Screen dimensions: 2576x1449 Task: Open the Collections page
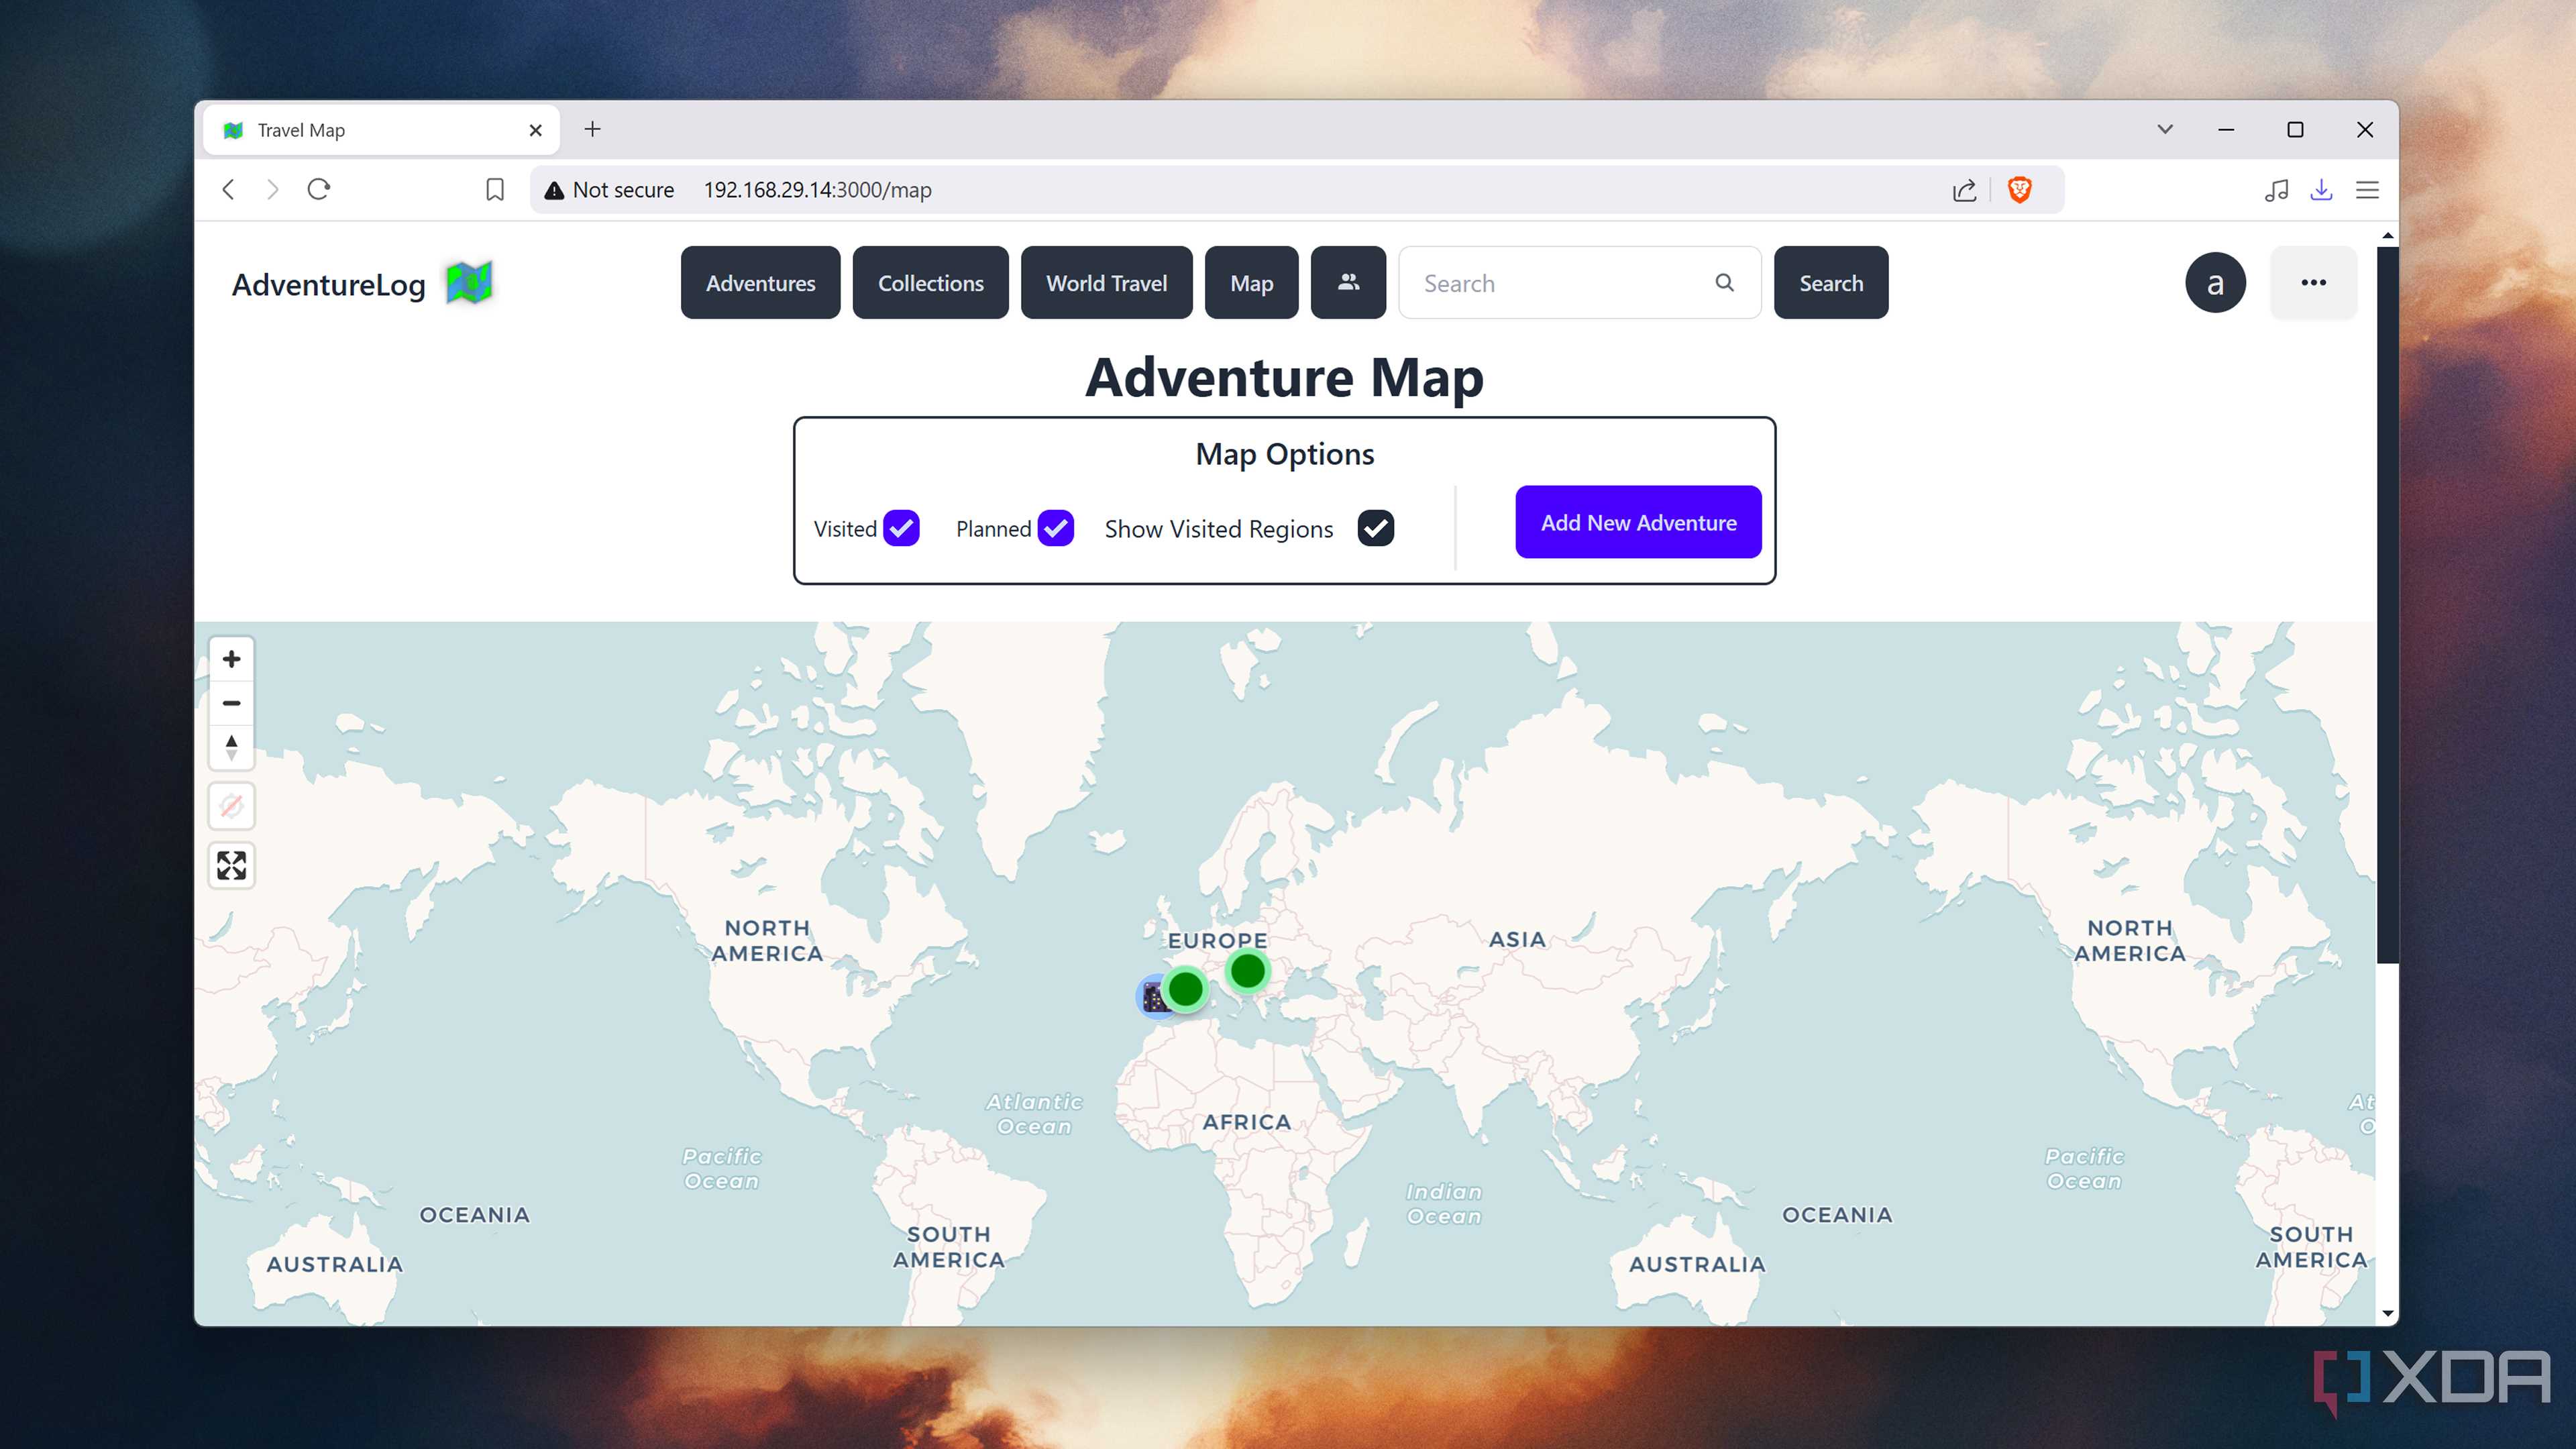(x=930, y=283)
